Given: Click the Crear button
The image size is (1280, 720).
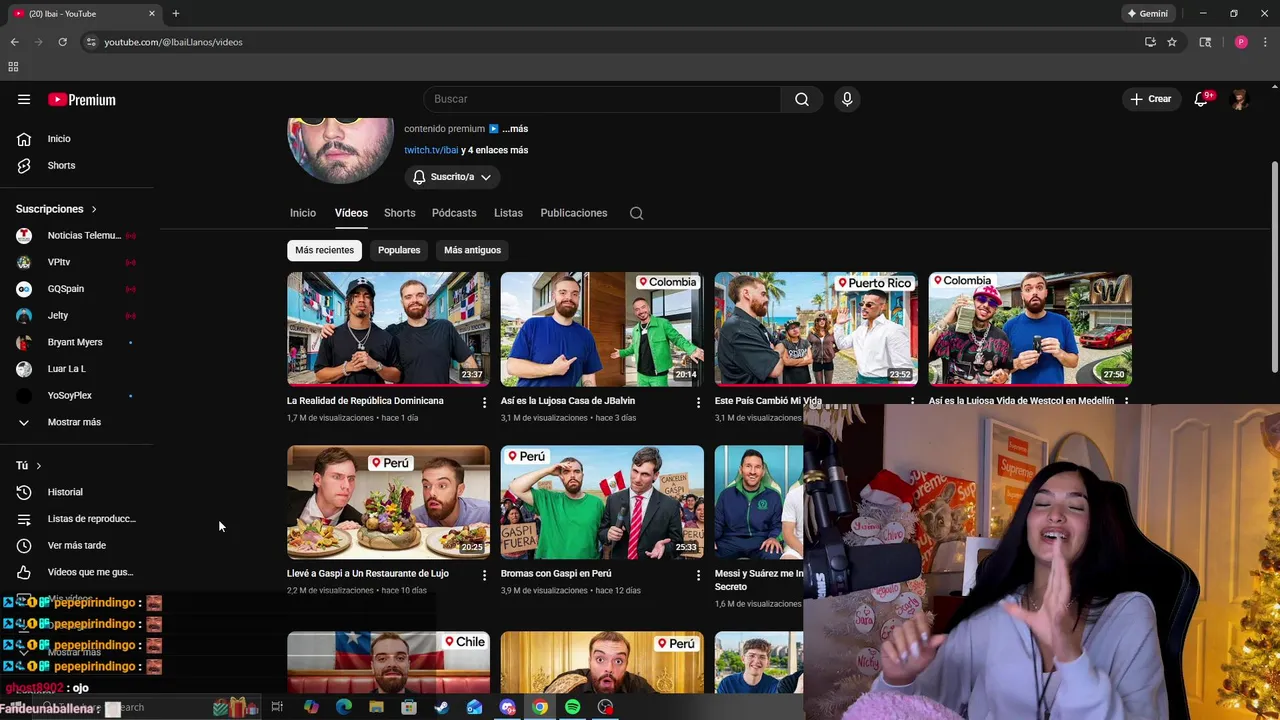Looking at the screenshot, I should coord(1151,99).
